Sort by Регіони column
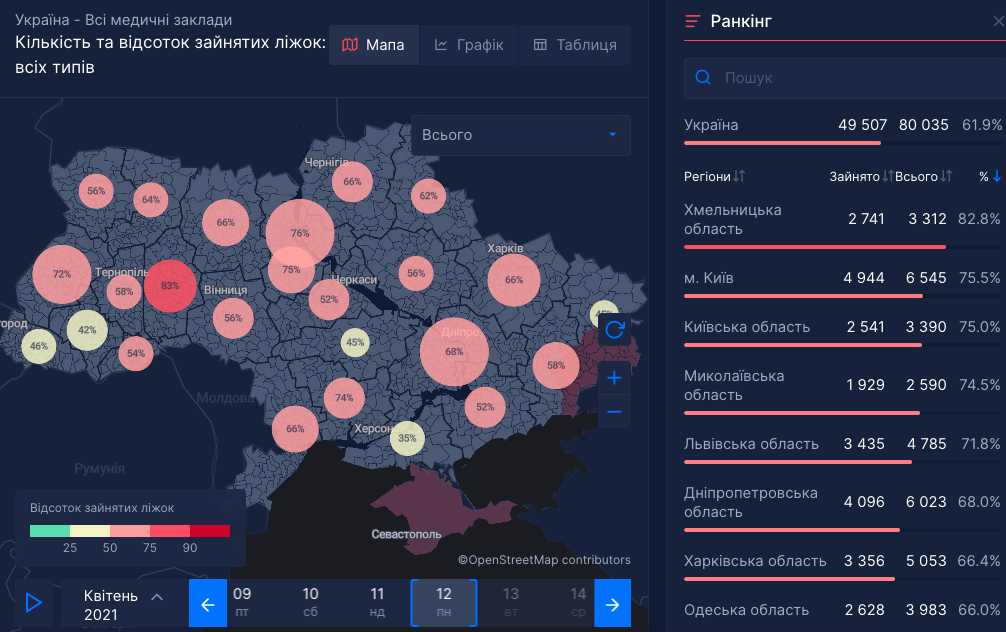The height and width of the screenshot is (632, 1006). click(x=714, y=176)
